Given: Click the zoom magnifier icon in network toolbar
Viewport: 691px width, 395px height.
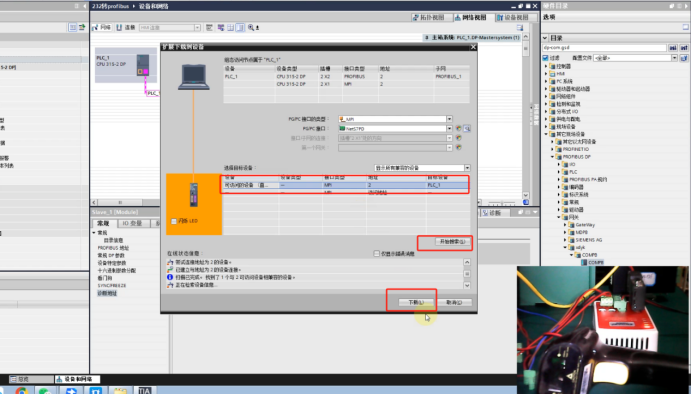Looking at the screenshot, I should 252,27.
